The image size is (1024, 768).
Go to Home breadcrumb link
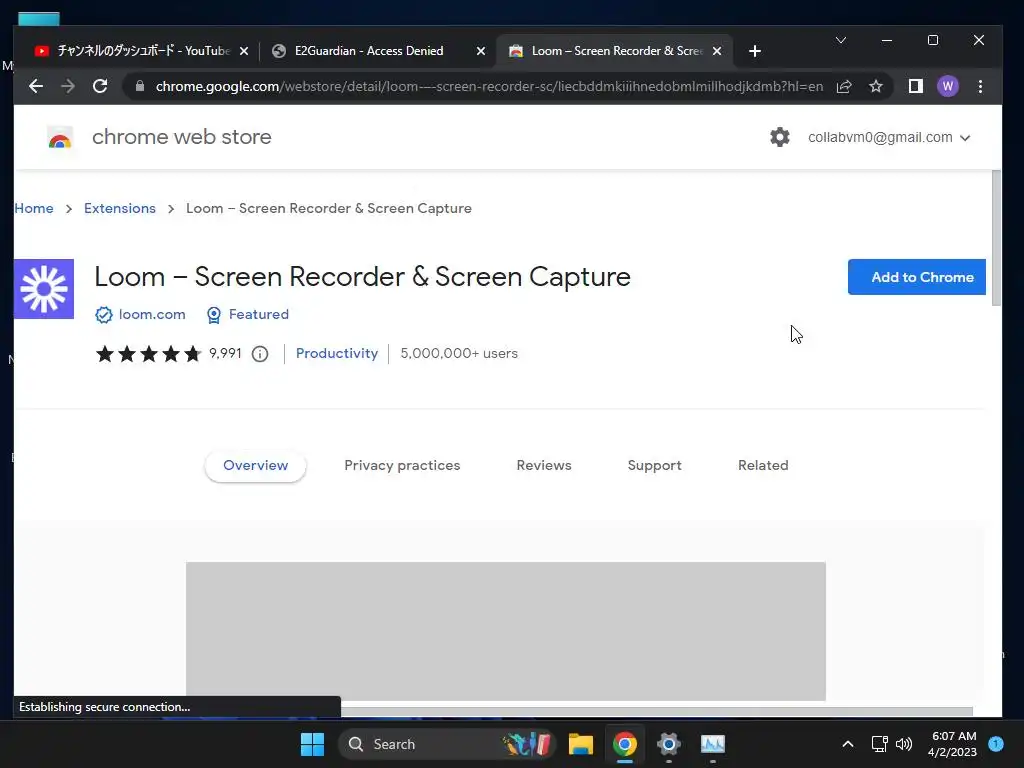coord(34,208)
